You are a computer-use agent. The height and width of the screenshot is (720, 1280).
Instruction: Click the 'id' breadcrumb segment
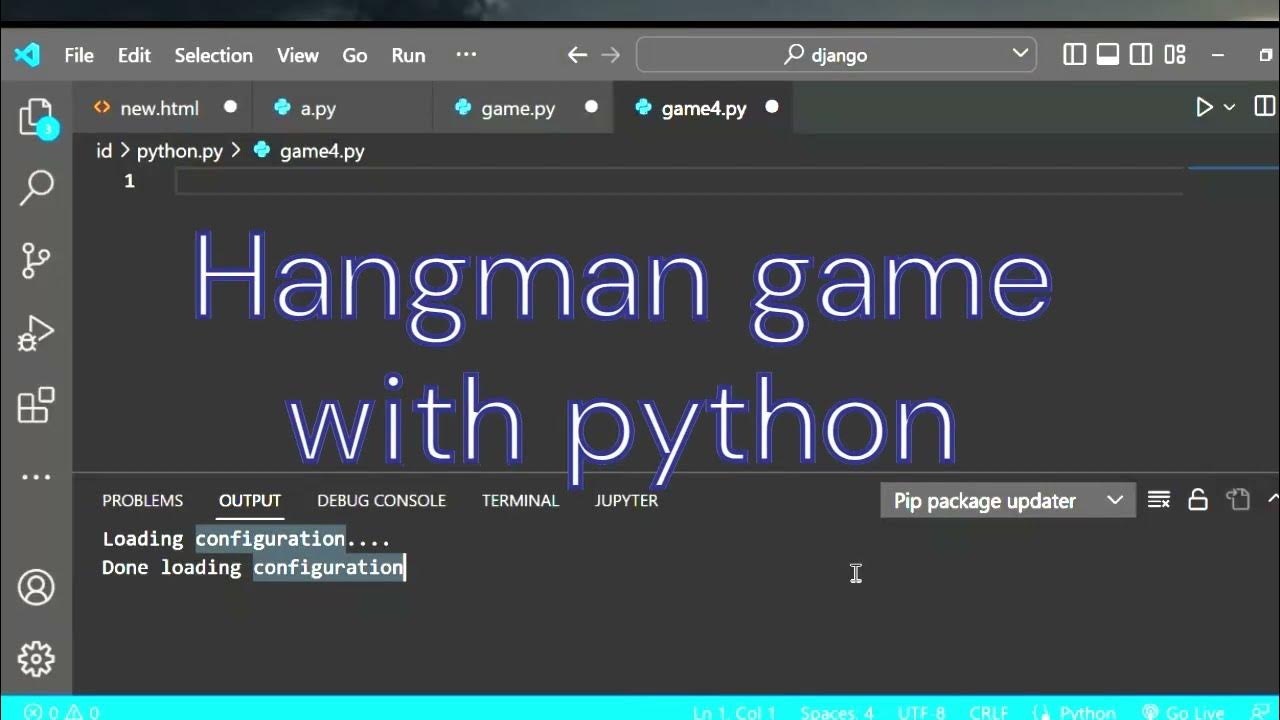[x=104, y=151]
